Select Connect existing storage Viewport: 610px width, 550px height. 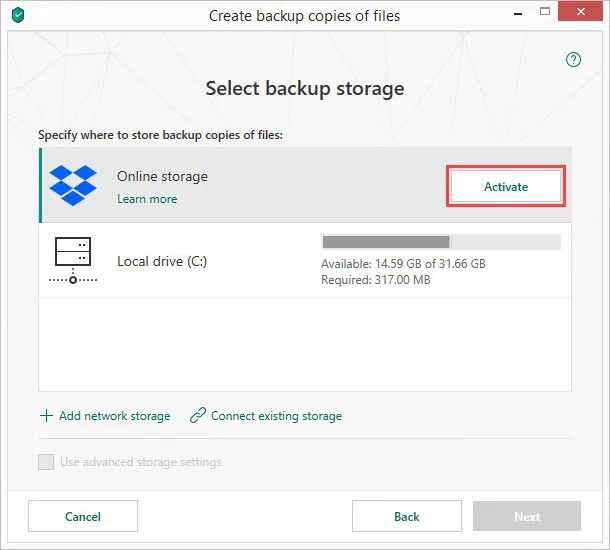pyautogui.click(x=276, y=416)
